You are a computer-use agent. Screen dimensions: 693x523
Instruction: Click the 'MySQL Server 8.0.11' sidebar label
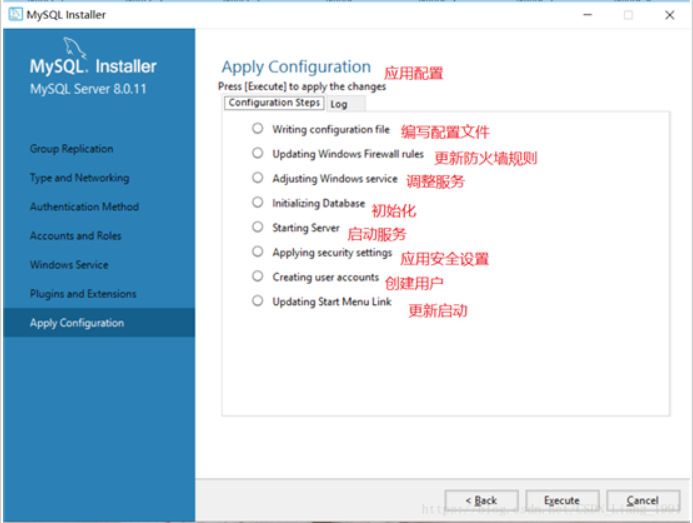(x=88, y=89)
